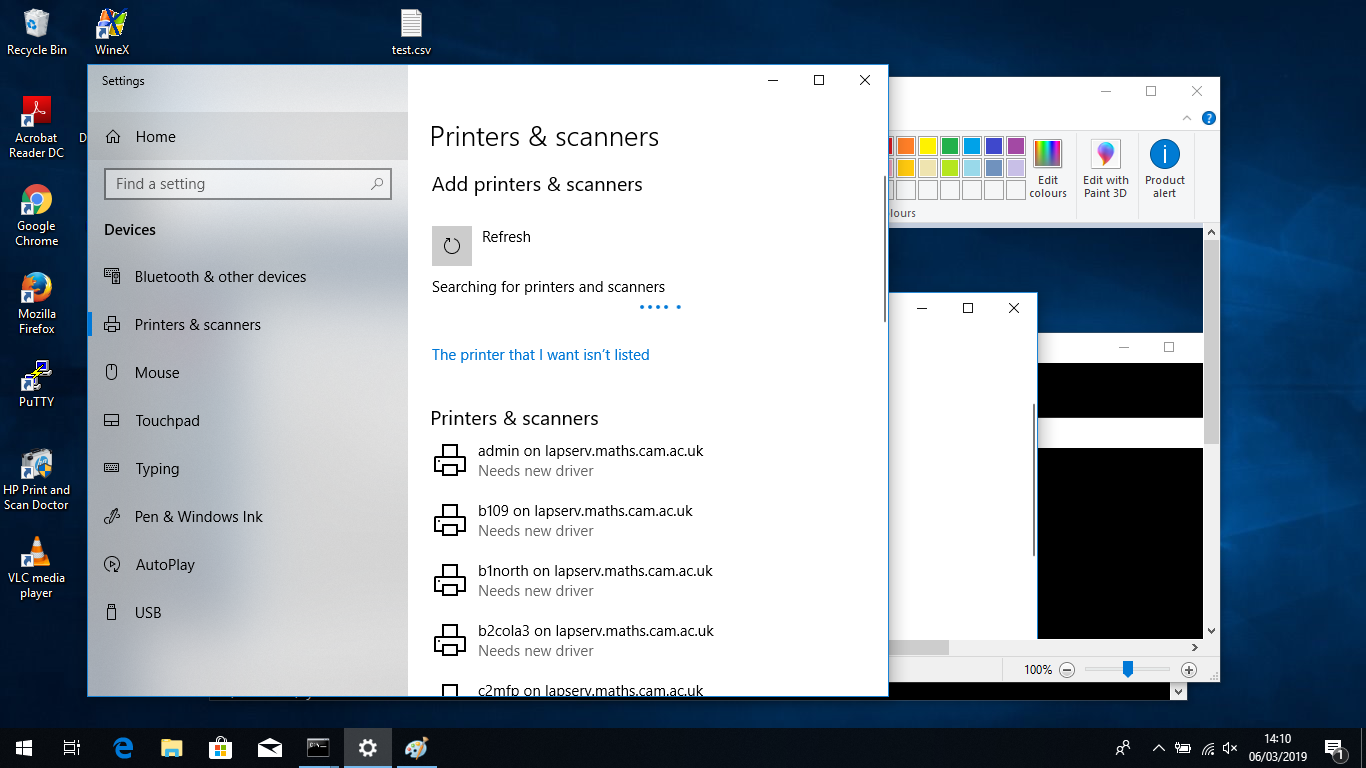1366x768 pixels.
Task: Select the VLC media player desktop icon
Action: click(x=37, y=567)
